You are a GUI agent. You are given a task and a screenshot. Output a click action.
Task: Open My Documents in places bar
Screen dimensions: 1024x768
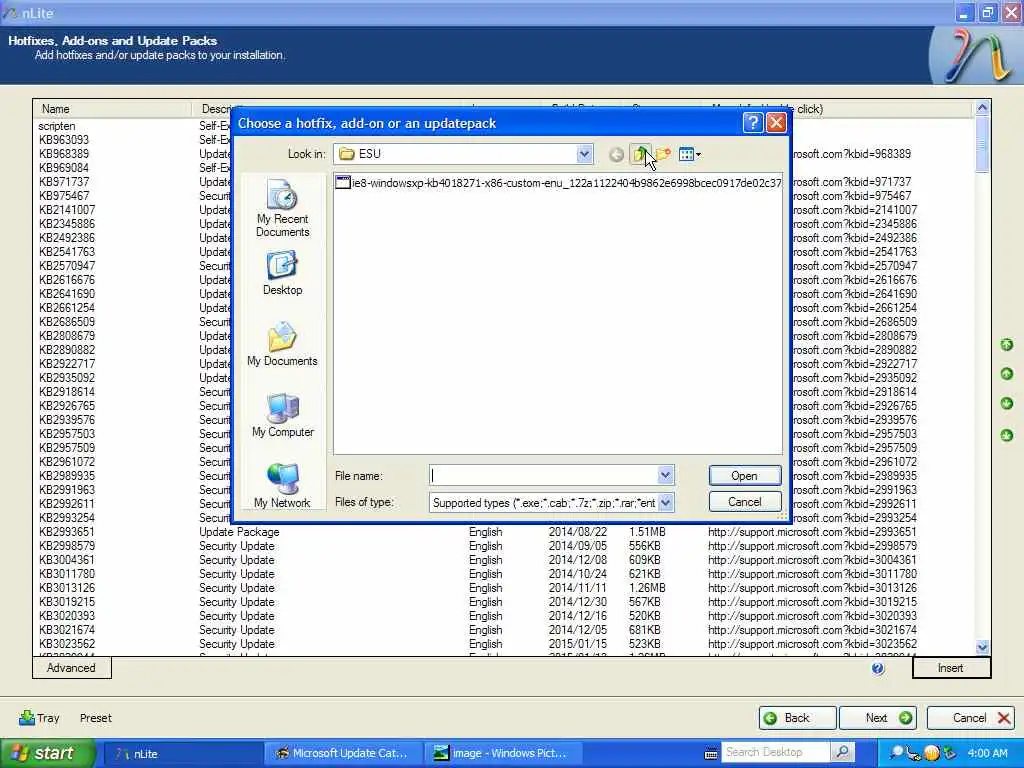(282, 344)
